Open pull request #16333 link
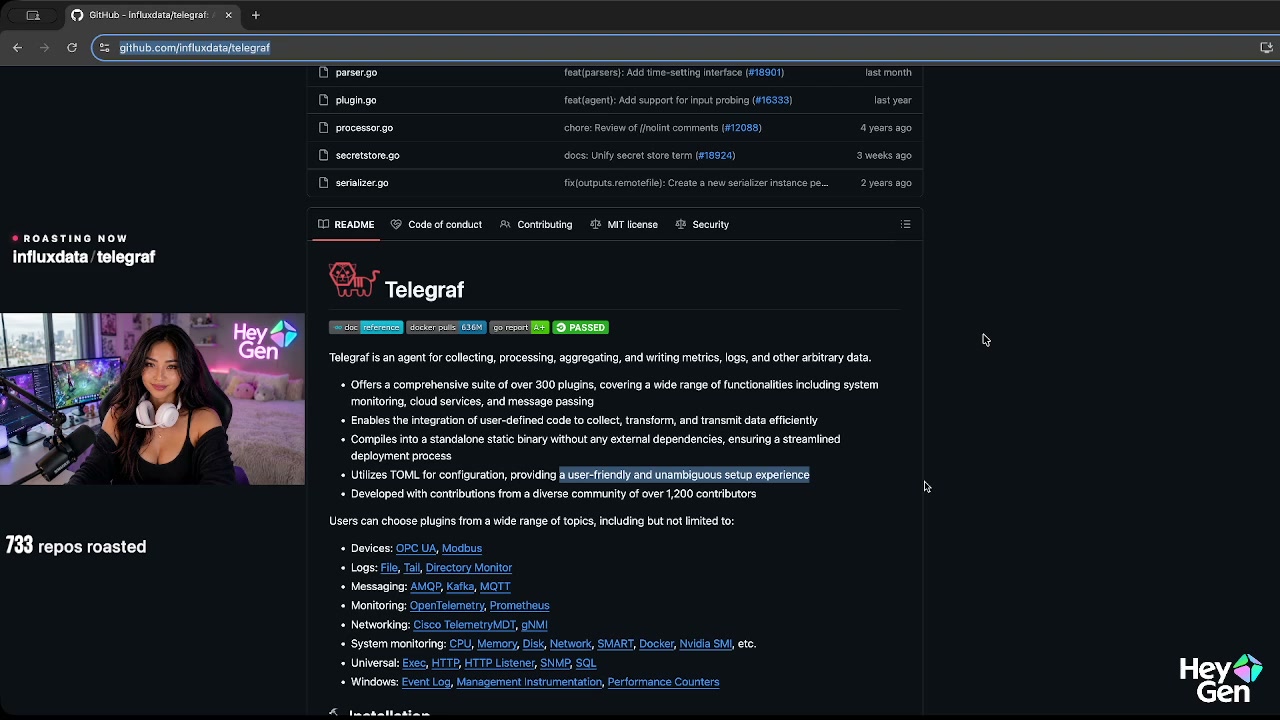The width and height of the screenshot is (1280, 720). coord(772,100)
